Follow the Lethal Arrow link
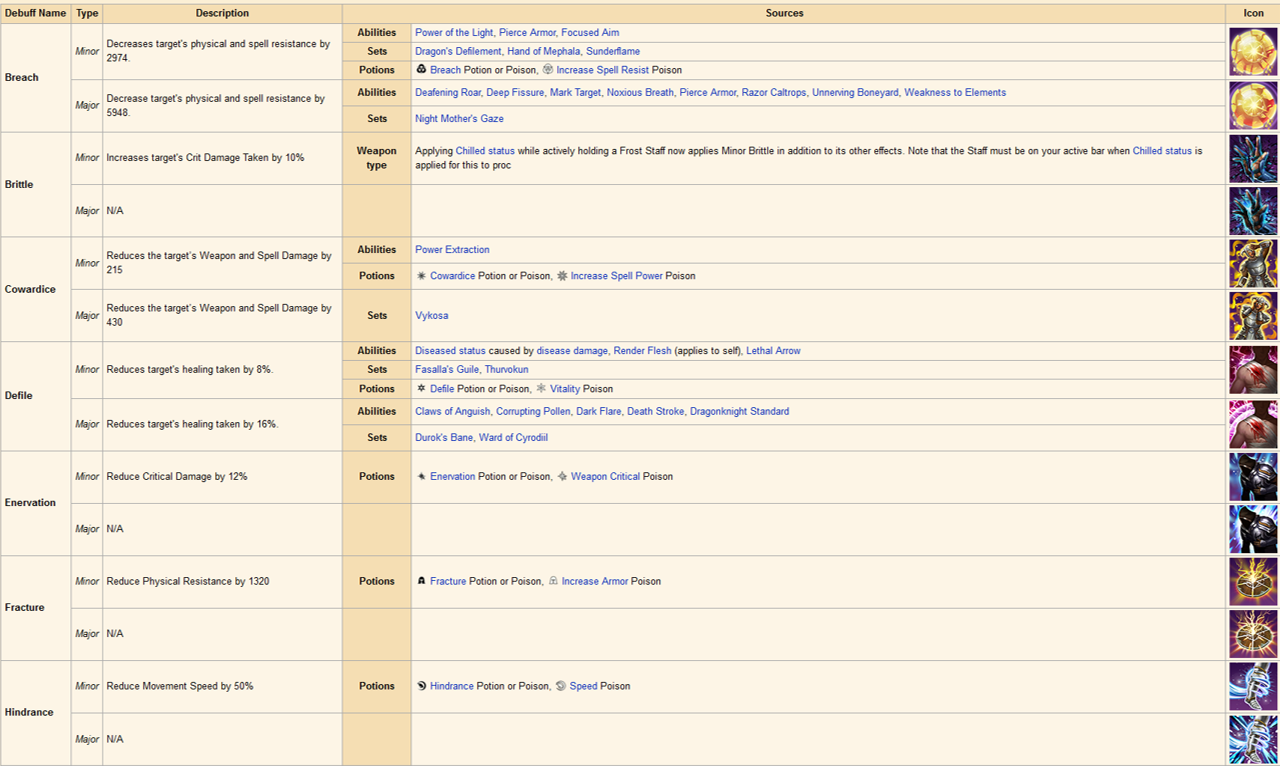The image size is (1280, 766). point(773,351)
